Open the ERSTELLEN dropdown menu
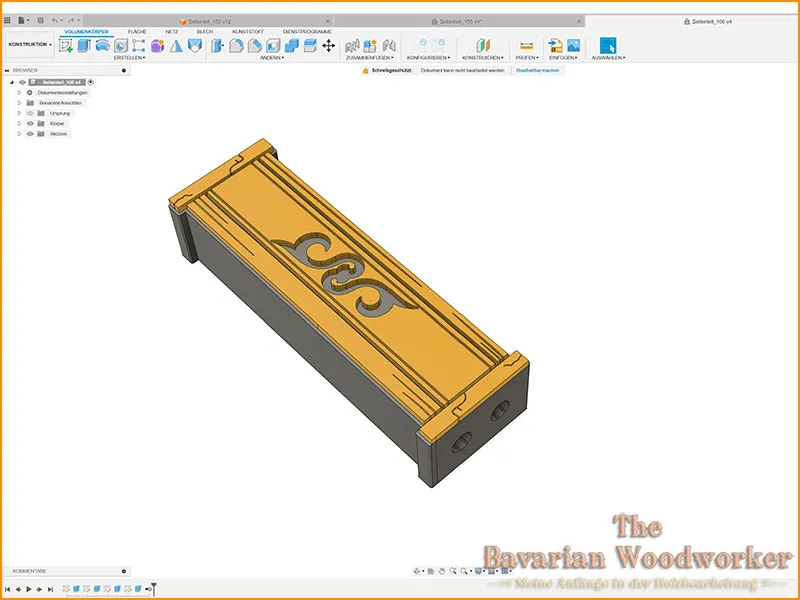 (130, 58)
